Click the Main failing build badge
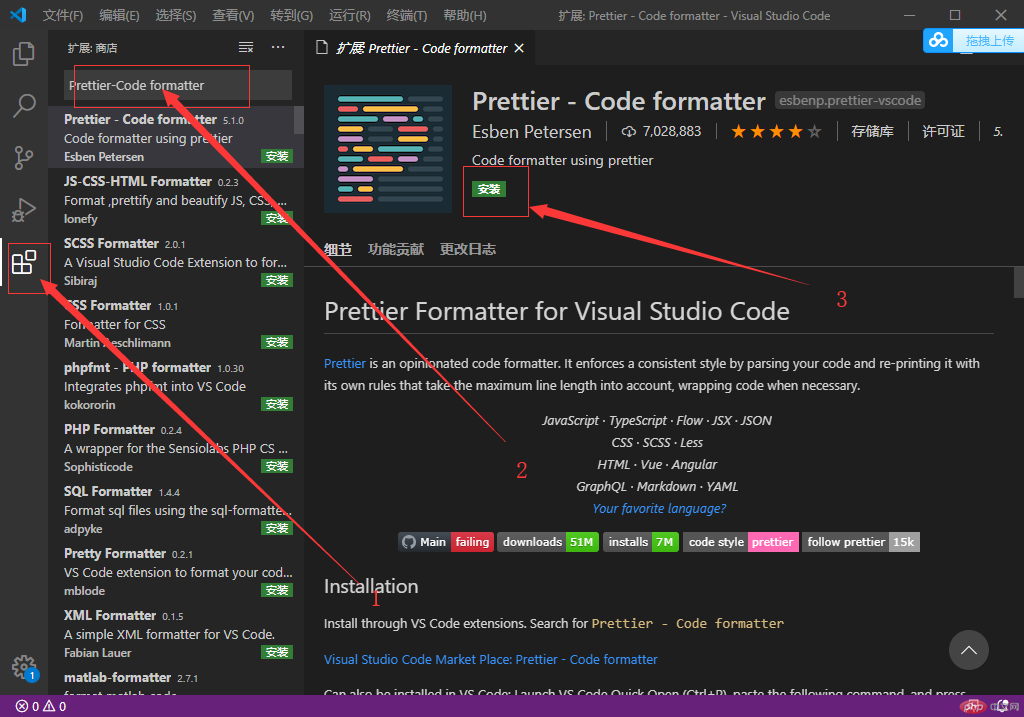The image size is (1024, 717). (x=447, y=542)
